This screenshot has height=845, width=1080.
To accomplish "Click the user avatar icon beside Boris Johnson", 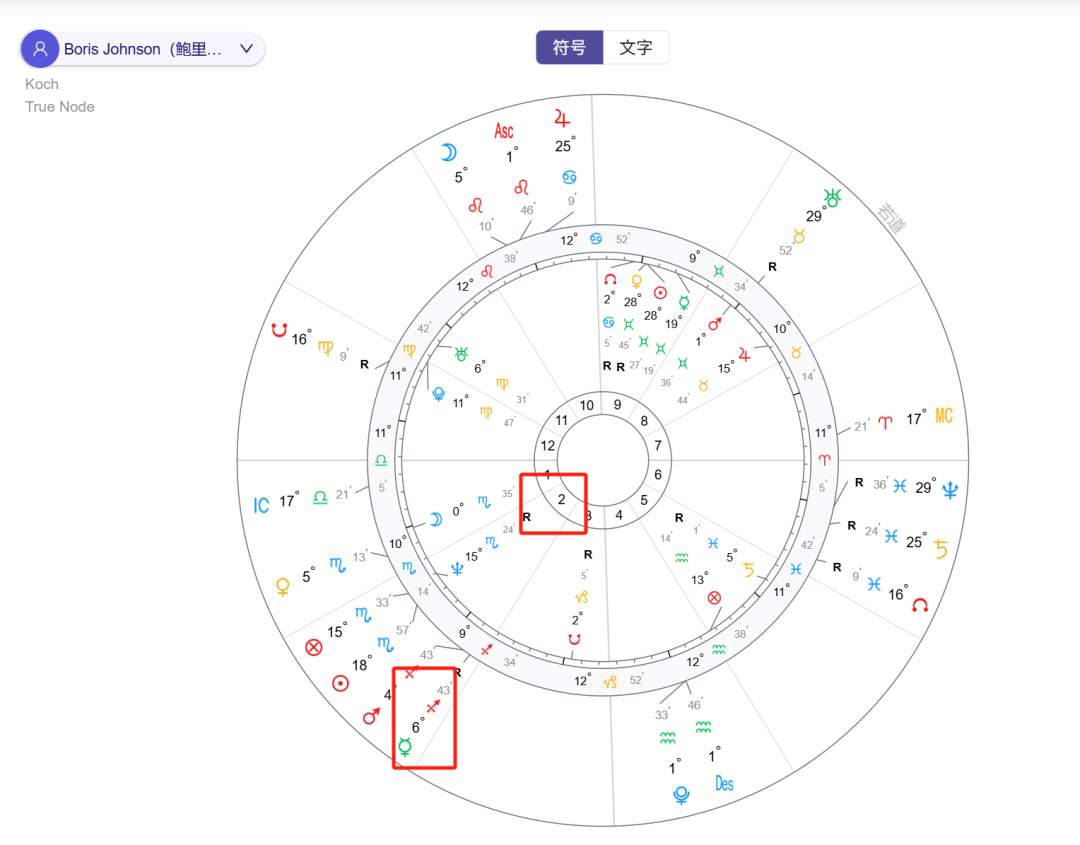I will [39, 48].
